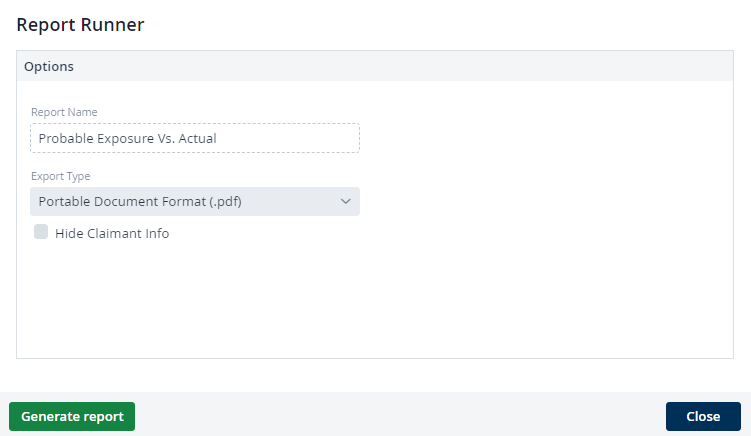The width and height of the screenshot is (751, 436).
Task: Click after the word Actual in Report Name
Action: pyautogui.click(x=220, y=138)
